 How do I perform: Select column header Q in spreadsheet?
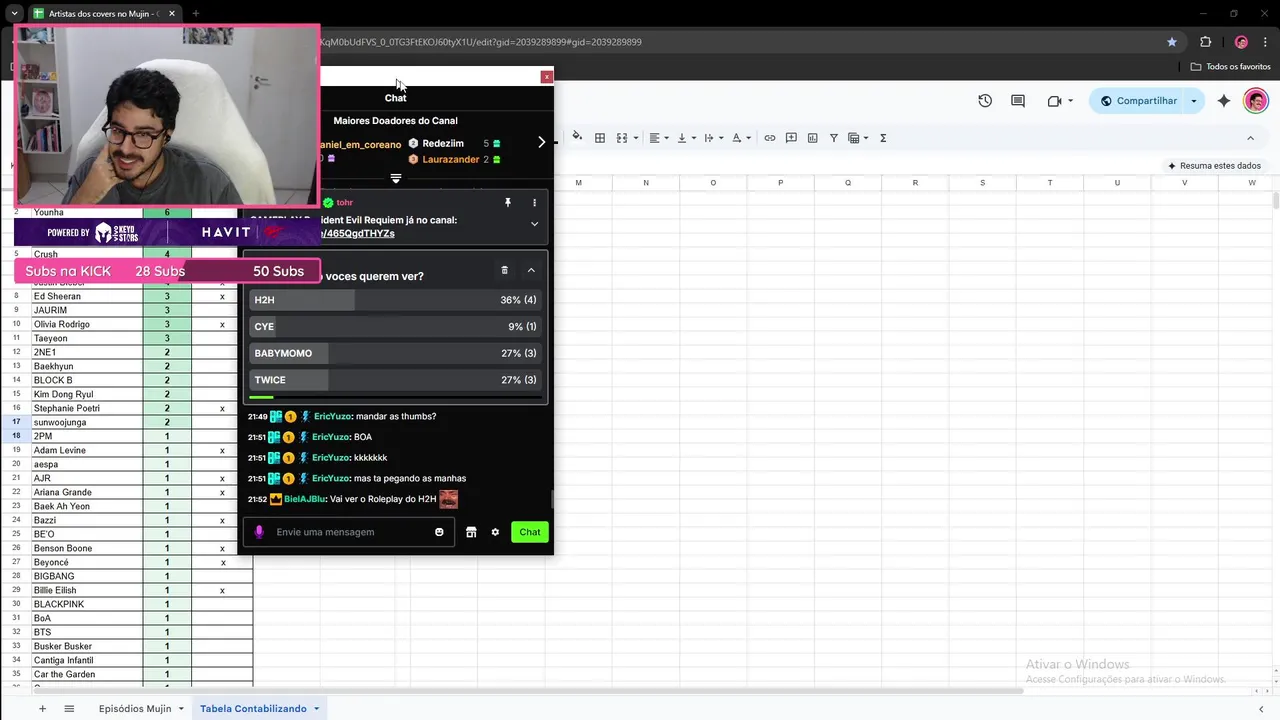click(848, 183)
